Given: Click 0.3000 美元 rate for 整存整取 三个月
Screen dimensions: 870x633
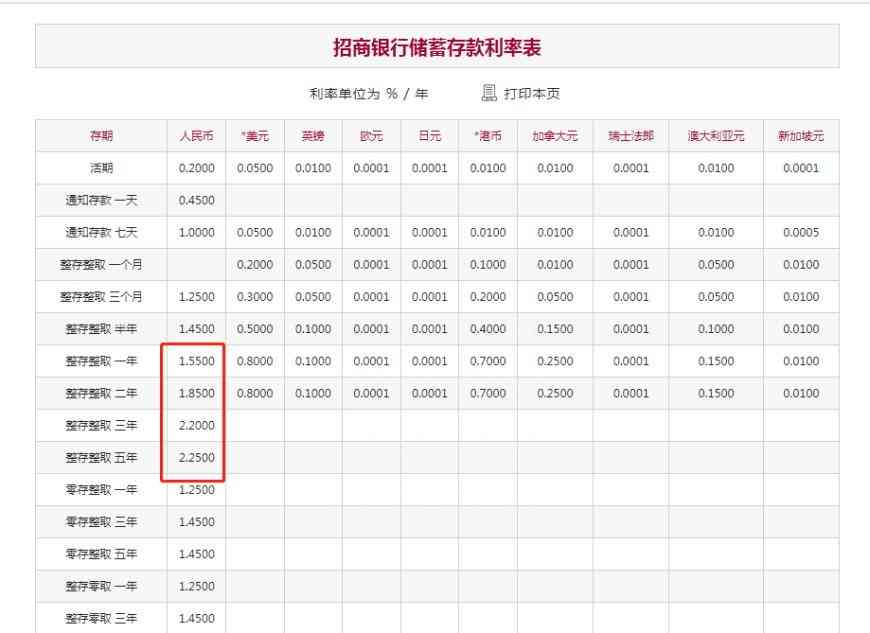Looking at the screenshot, I should (x=255, y=297).
